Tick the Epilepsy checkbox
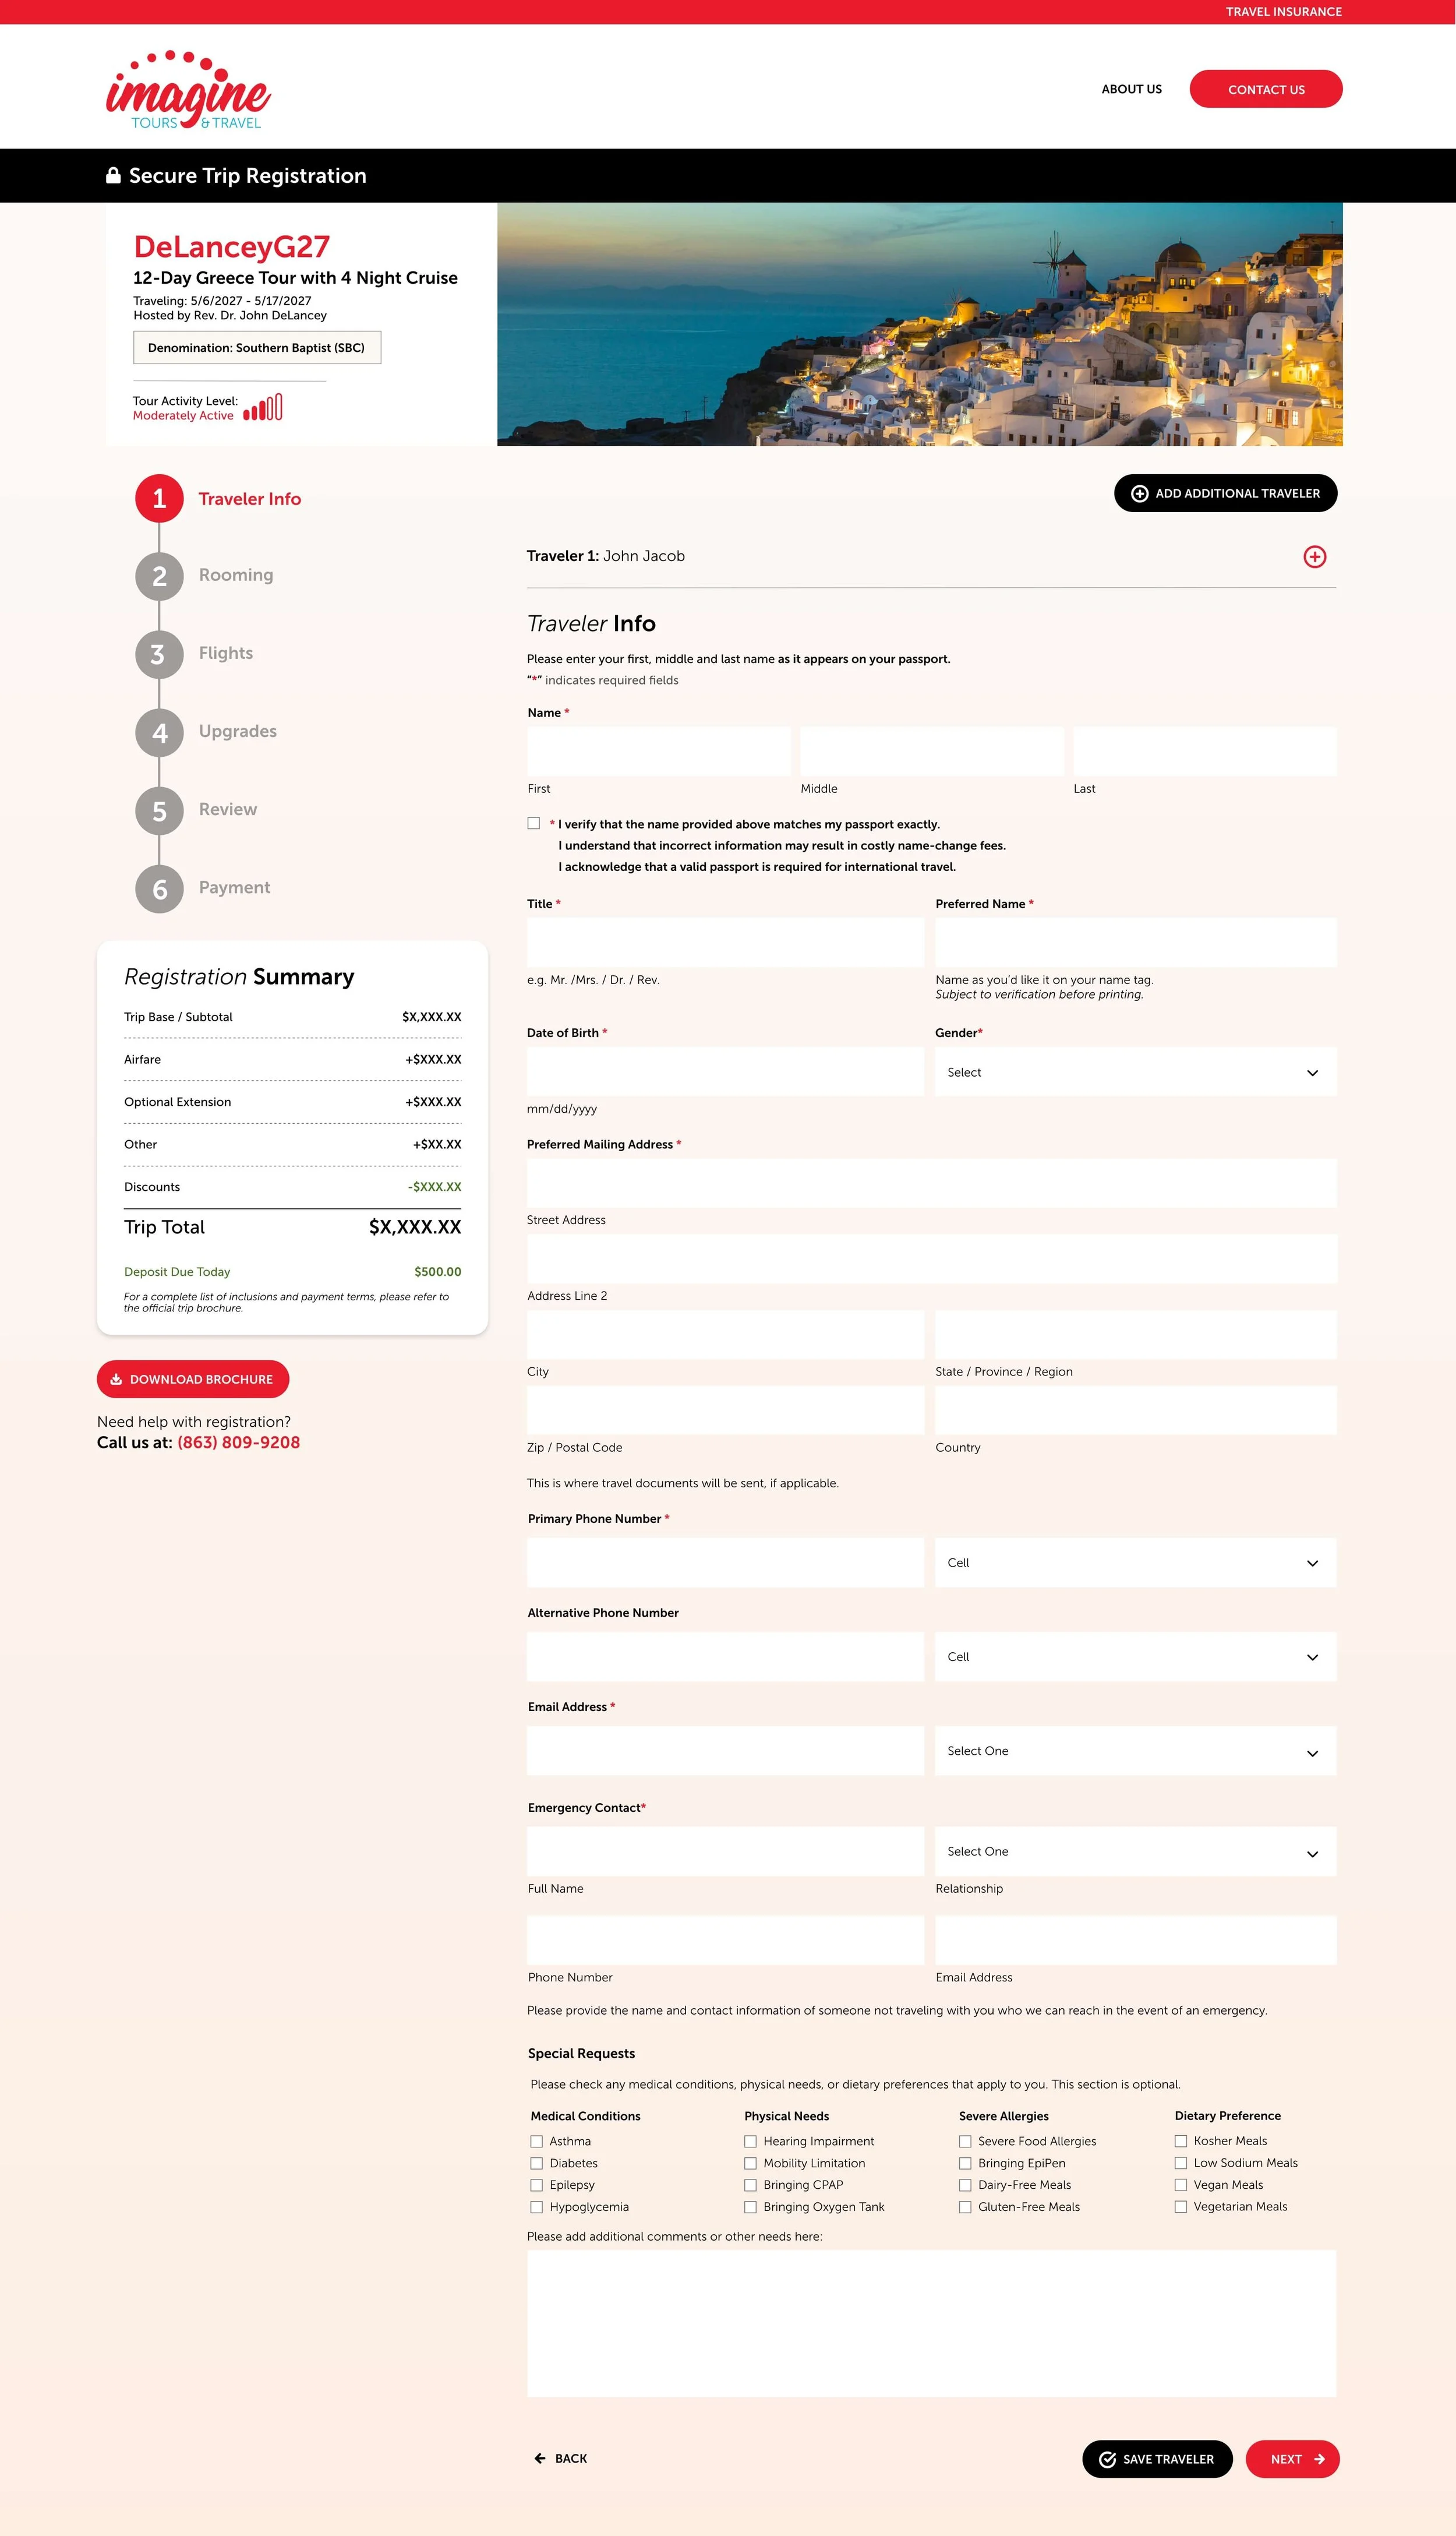 tap(537, 2185)
